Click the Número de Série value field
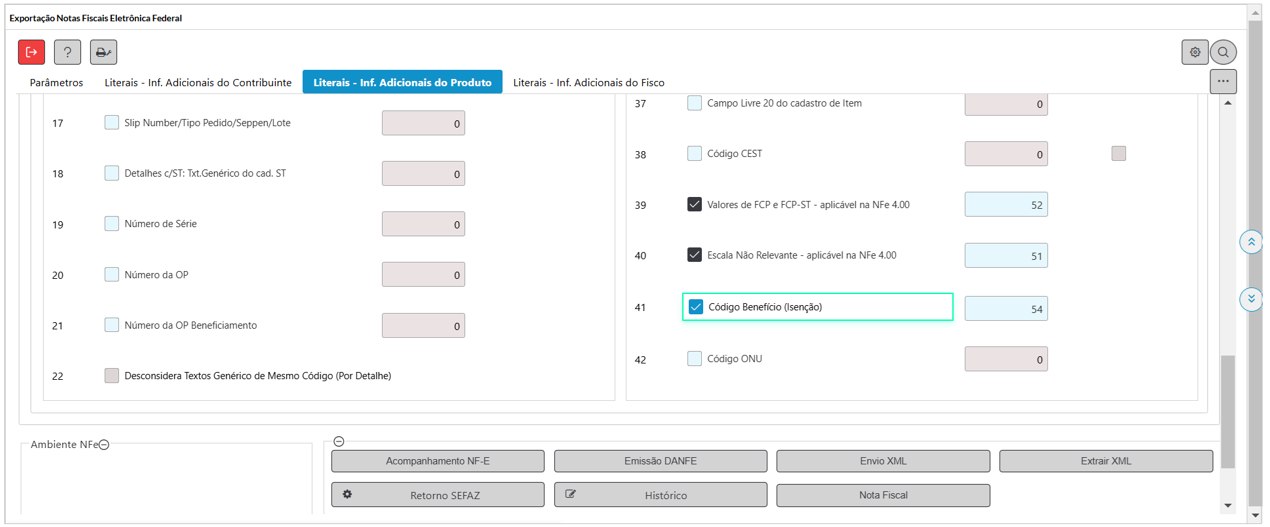The height and width of the screenshot is (527, 1270). click(x=423, y=225)
